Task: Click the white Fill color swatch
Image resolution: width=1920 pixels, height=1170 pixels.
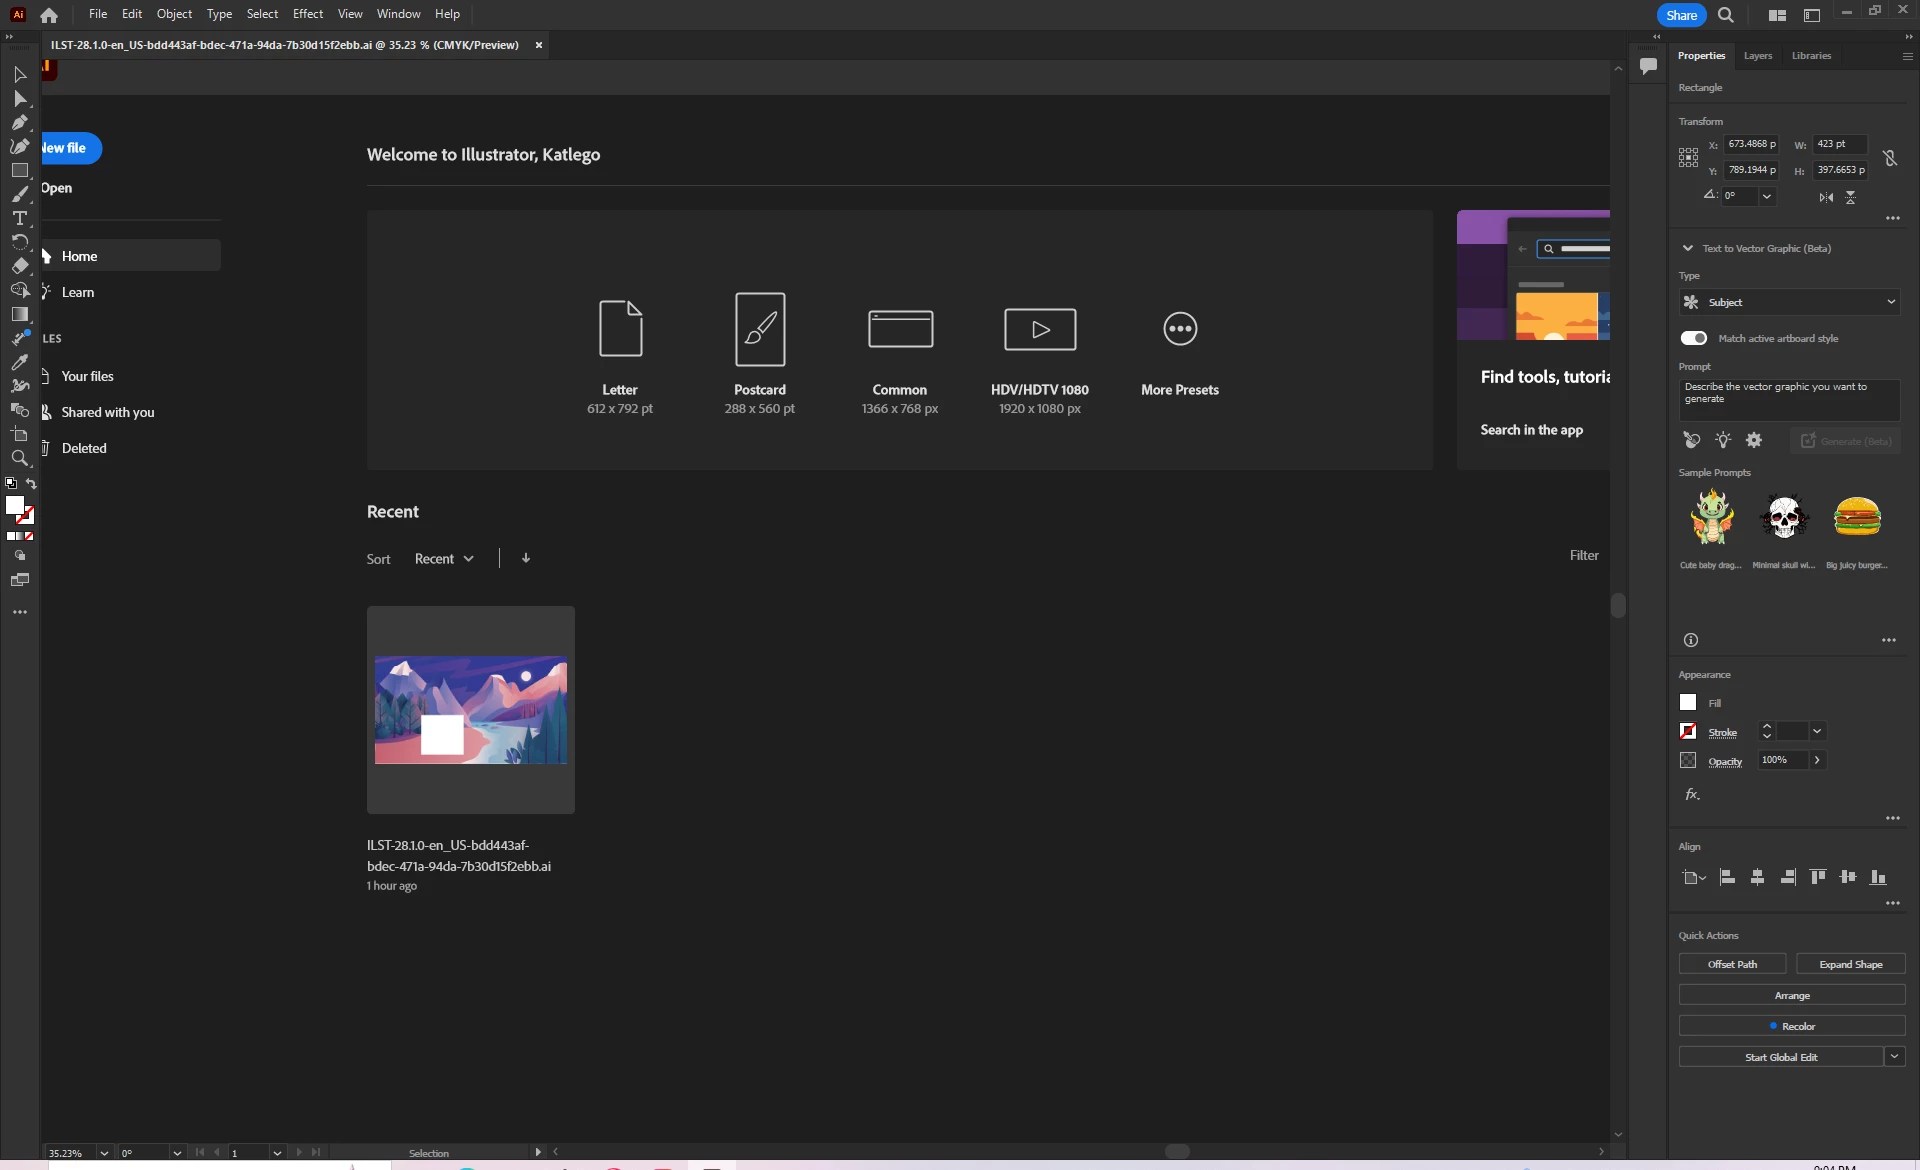Action: pos(1688,703)
